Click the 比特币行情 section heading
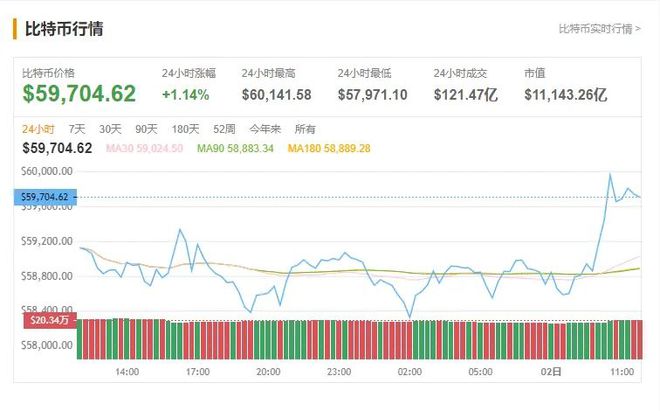 point(64,29)
